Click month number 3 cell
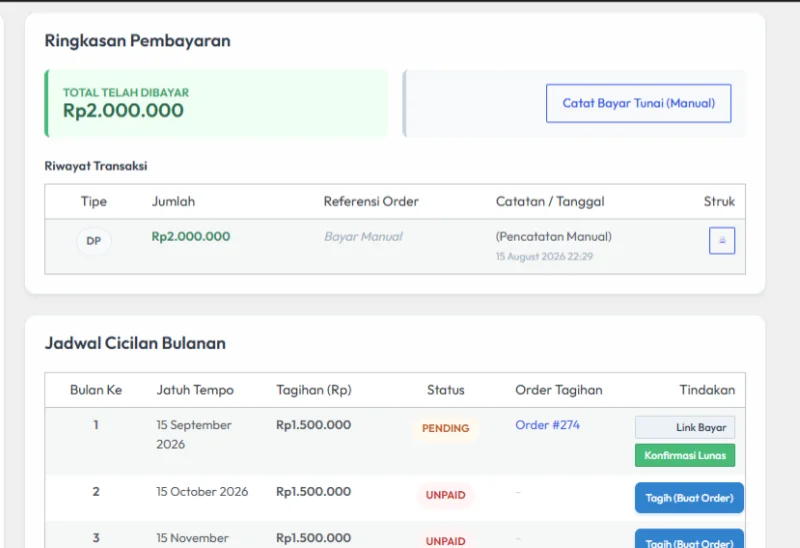This screenshot has height=548, width=800. tap(96, 538)
